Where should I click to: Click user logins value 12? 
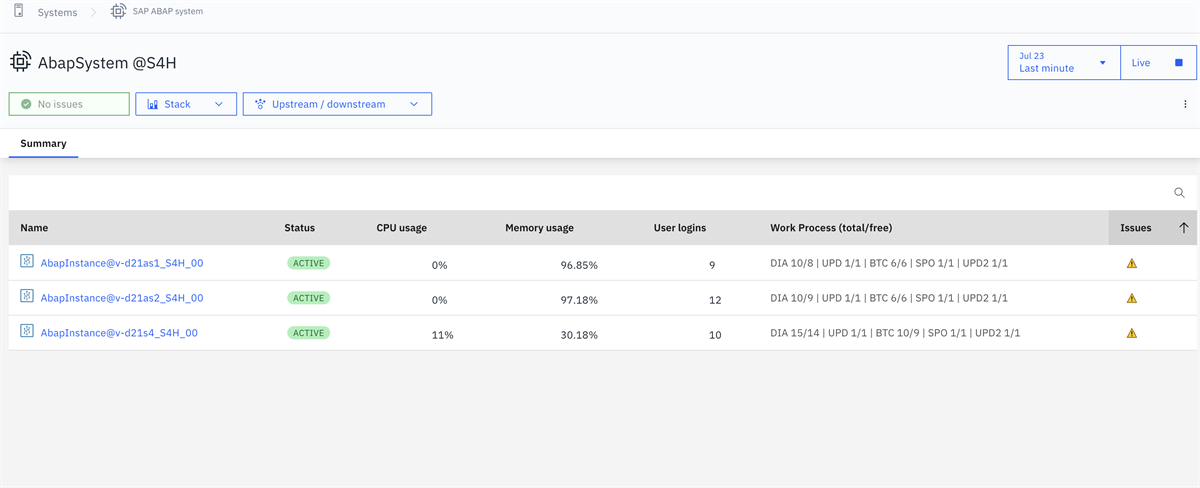[x=715, y=300]
